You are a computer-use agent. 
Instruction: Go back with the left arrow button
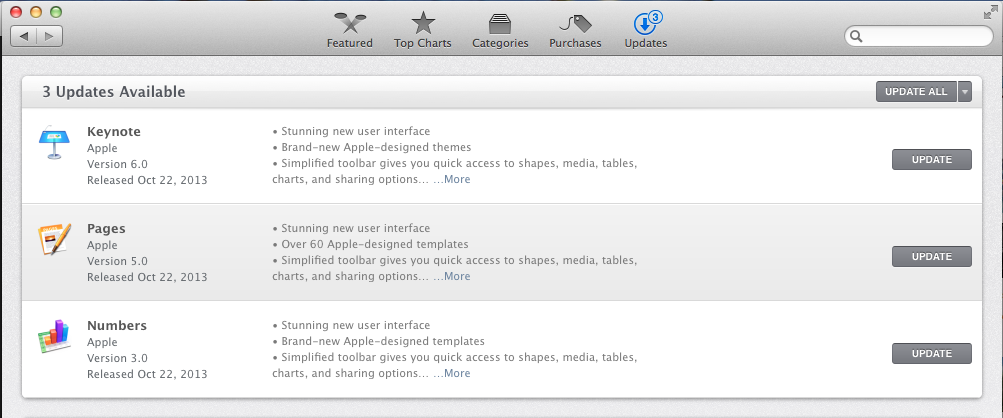pyautogui.click(x=24, y=36)
